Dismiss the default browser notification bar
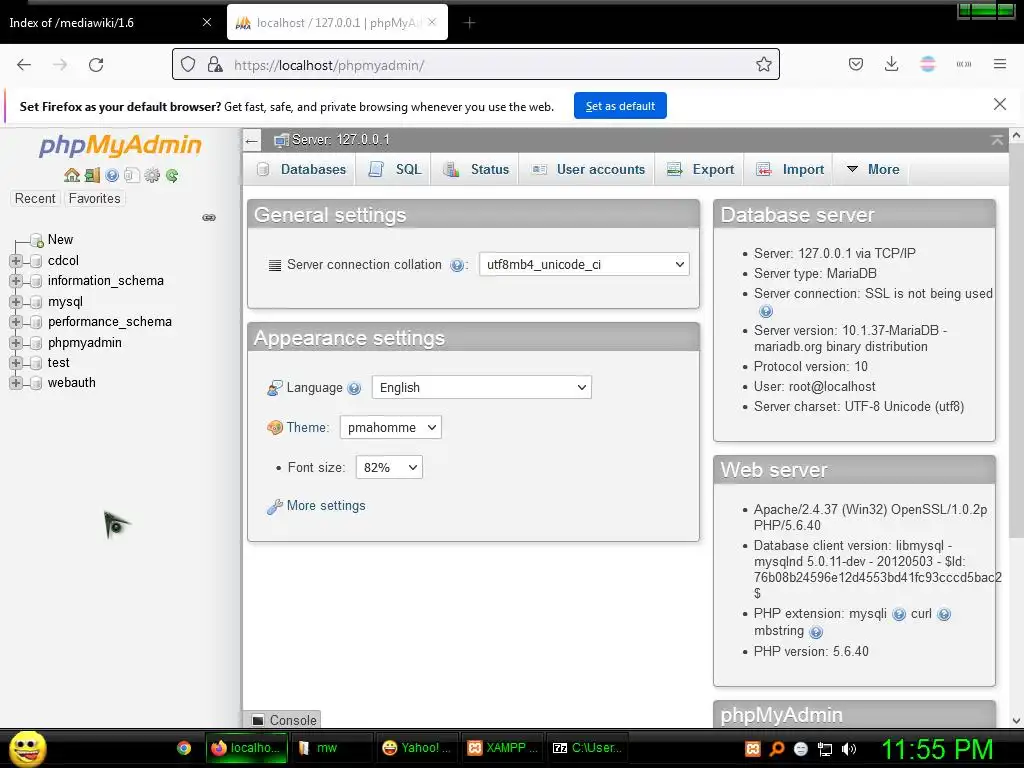This screenshot has width=1024, height=768. [999, 104]
